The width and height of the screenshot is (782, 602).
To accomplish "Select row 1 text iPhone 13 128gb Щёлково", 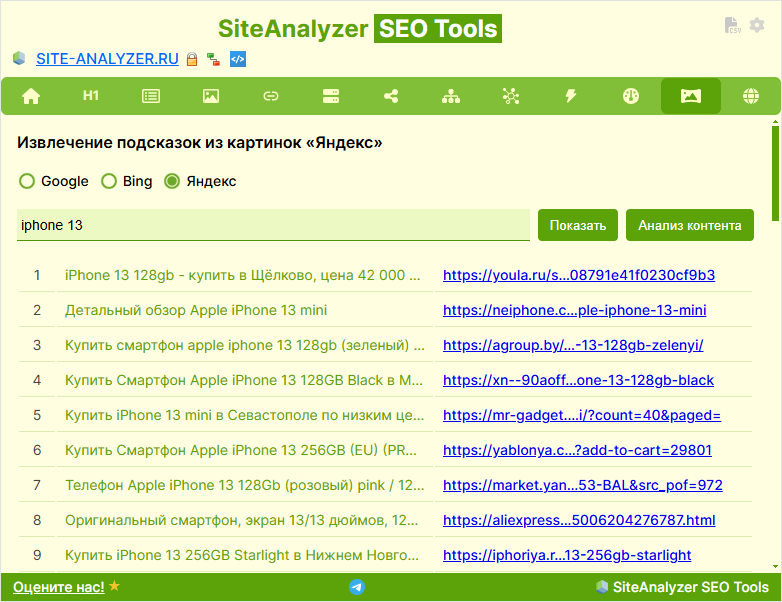I will (x=242, y=275).
